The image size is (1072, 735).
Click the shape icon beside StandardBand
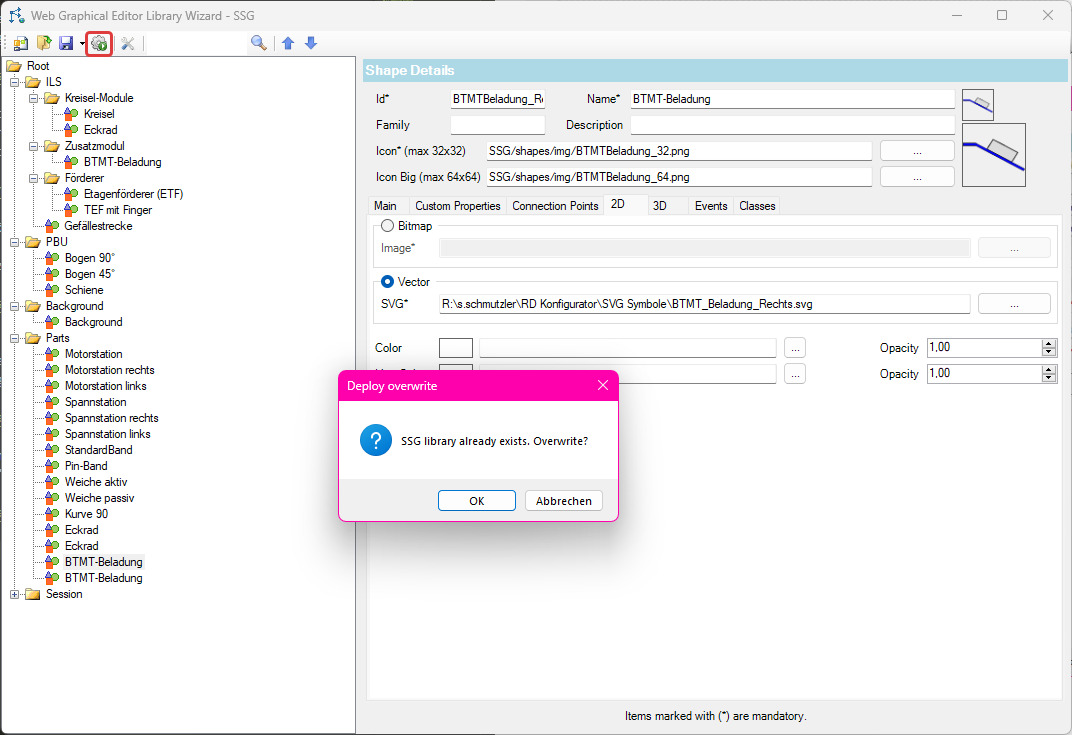point(52,450)
